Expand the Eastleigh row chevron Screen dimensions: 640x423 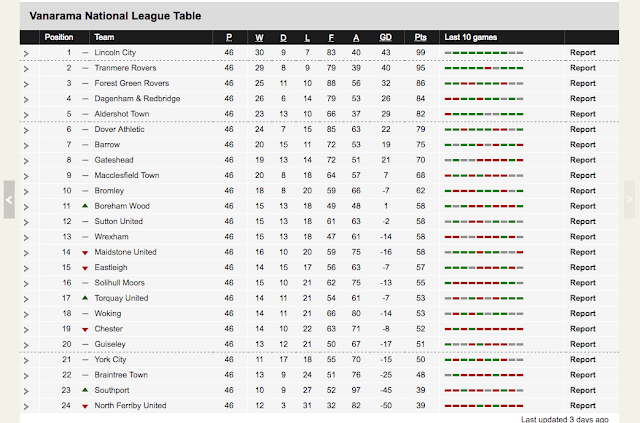[x=26, y=268]
